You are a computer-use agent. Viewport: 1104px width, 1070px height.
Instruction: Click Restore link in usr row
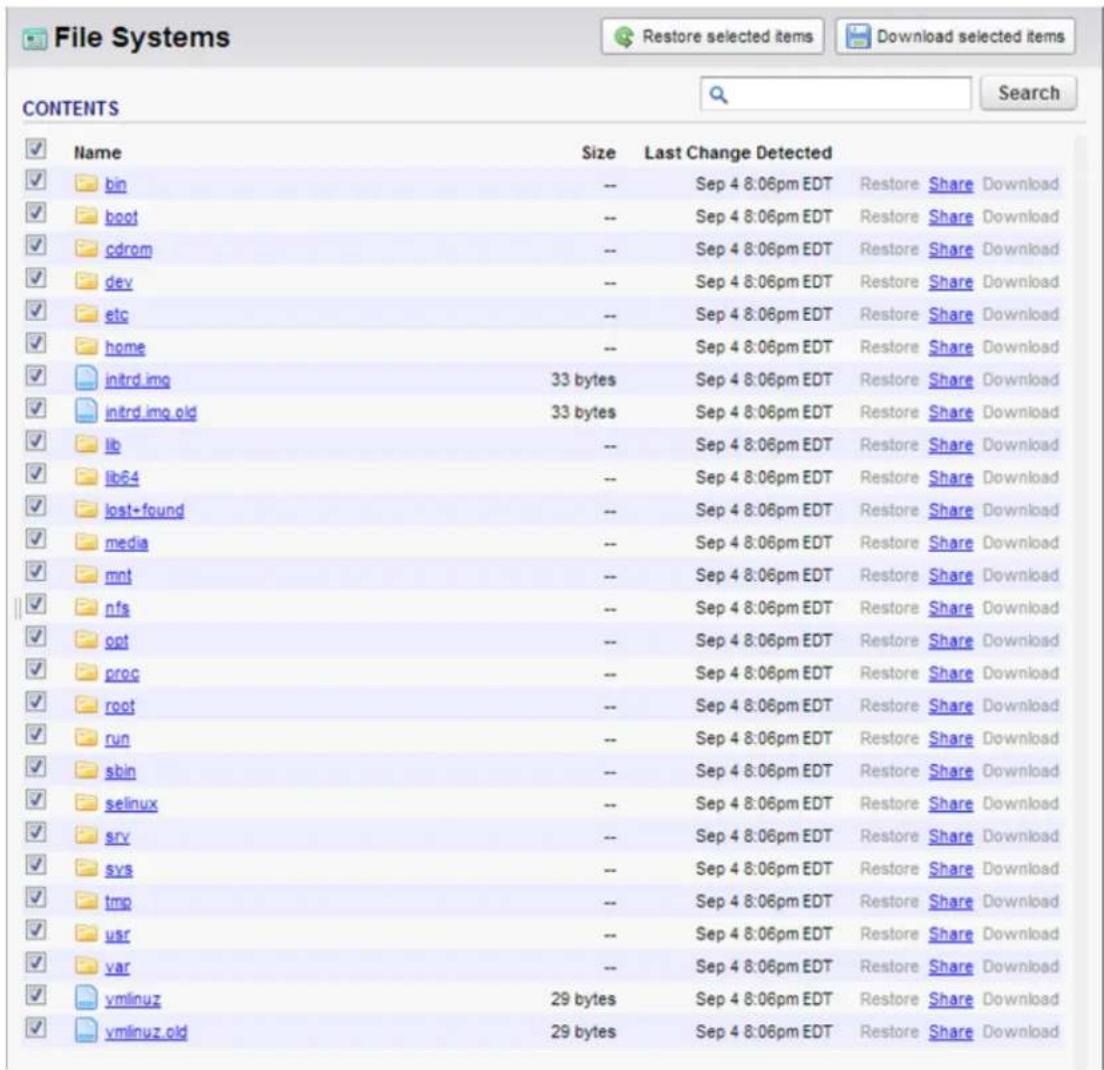click(889, 934)
